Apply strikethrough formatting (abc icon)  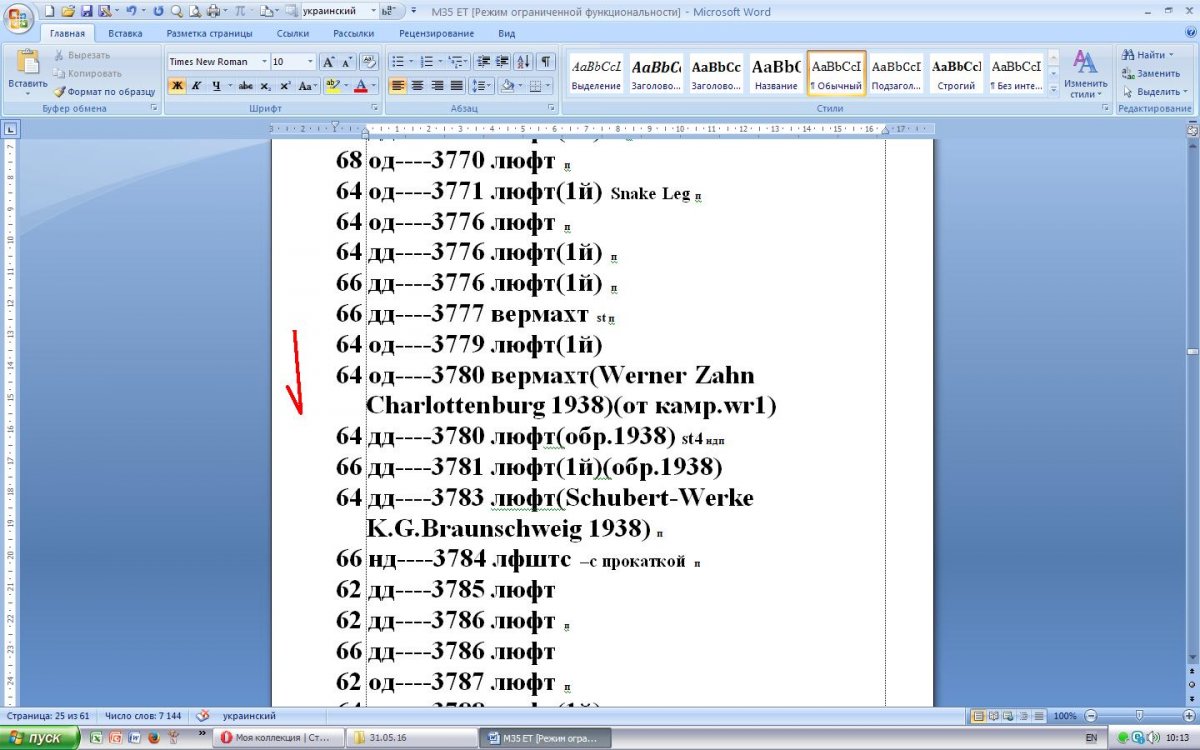(x=246, y=86)
